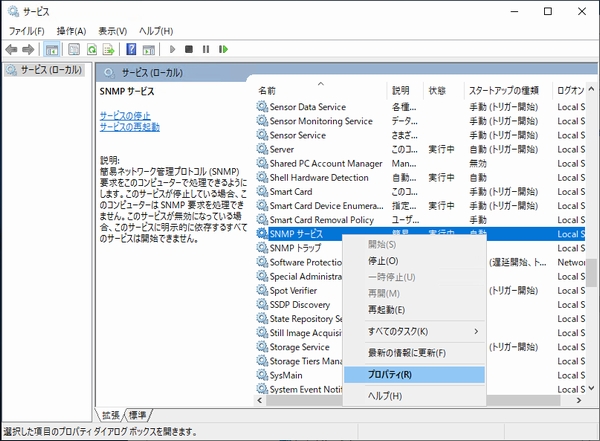Select the SNMP サービス highlighted row
Image resolution: width=600 pixels, height=441 pixels.
420,234
